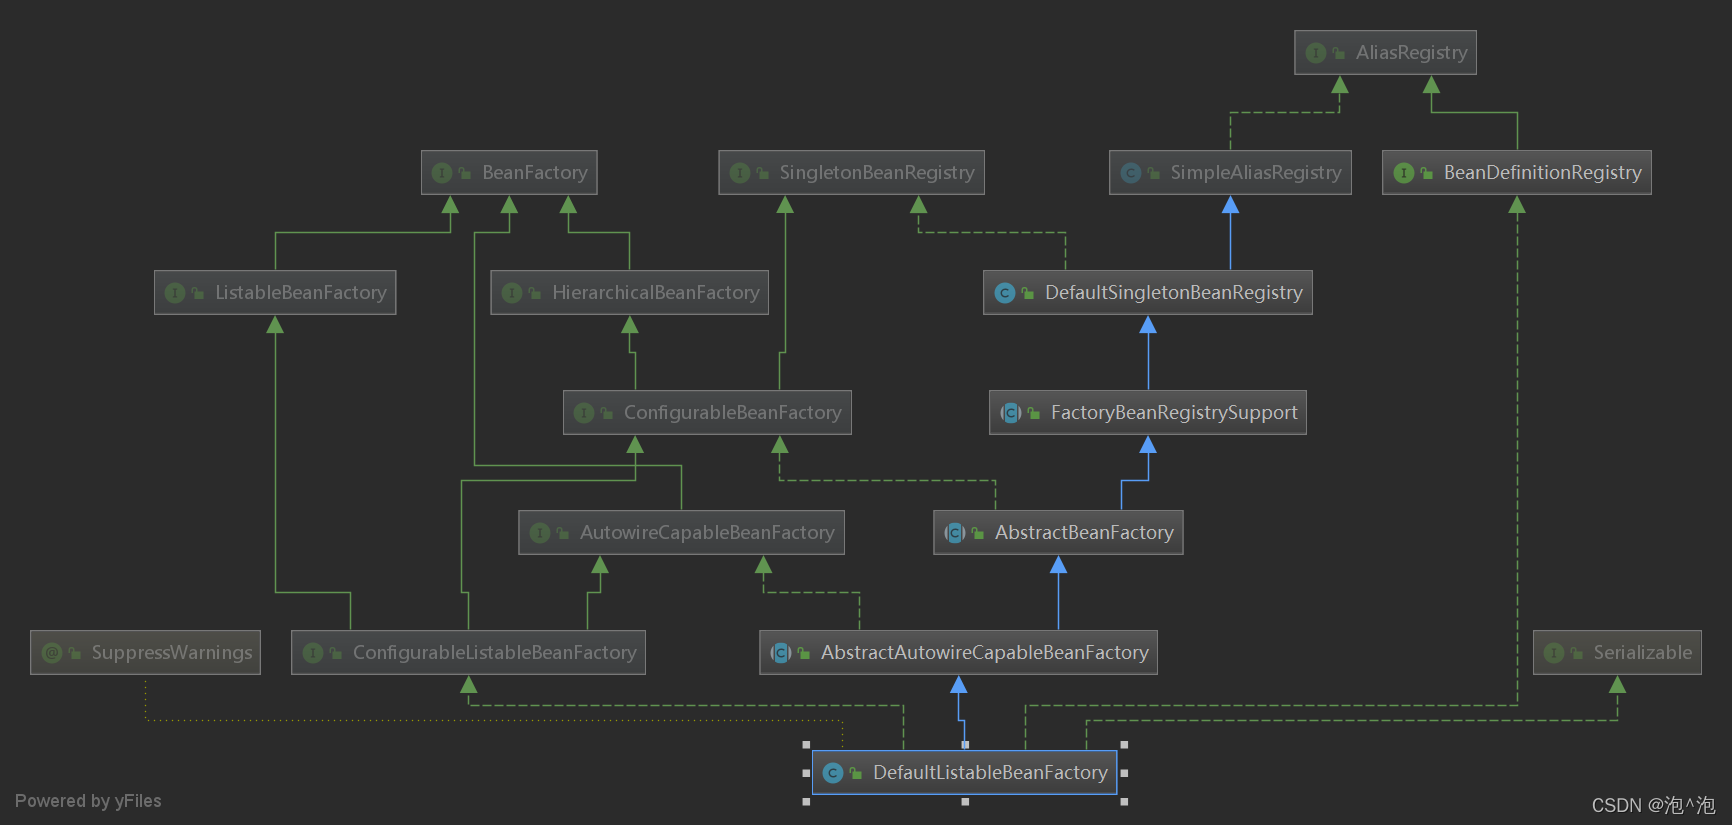1732x825 pixels.
Task: Select the BeanFactory node label
Action: tap(535, 172)
